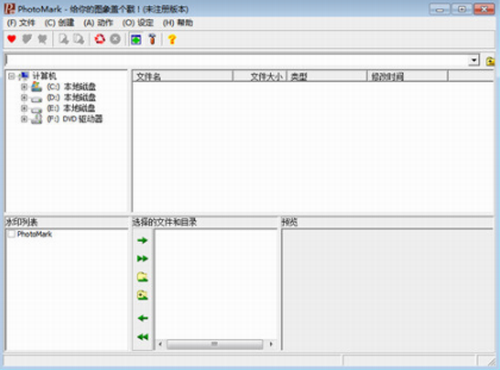500x370 pixels.
Task: Open the path combo box dropdown arrow
Action: point(474,61)
